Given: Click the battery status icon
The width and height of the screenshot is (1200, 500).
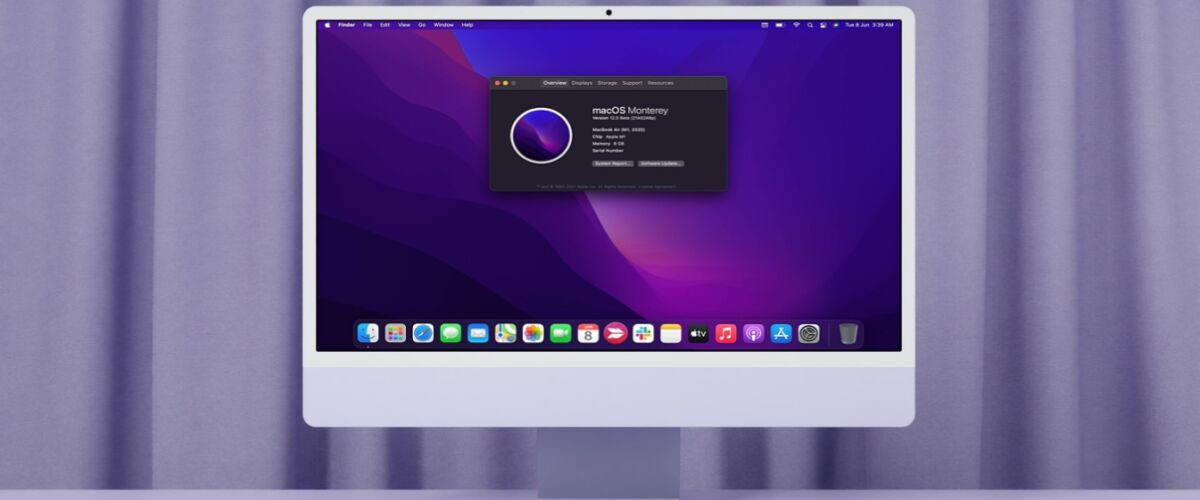Looking at the screenshot, I should (781, 24).
